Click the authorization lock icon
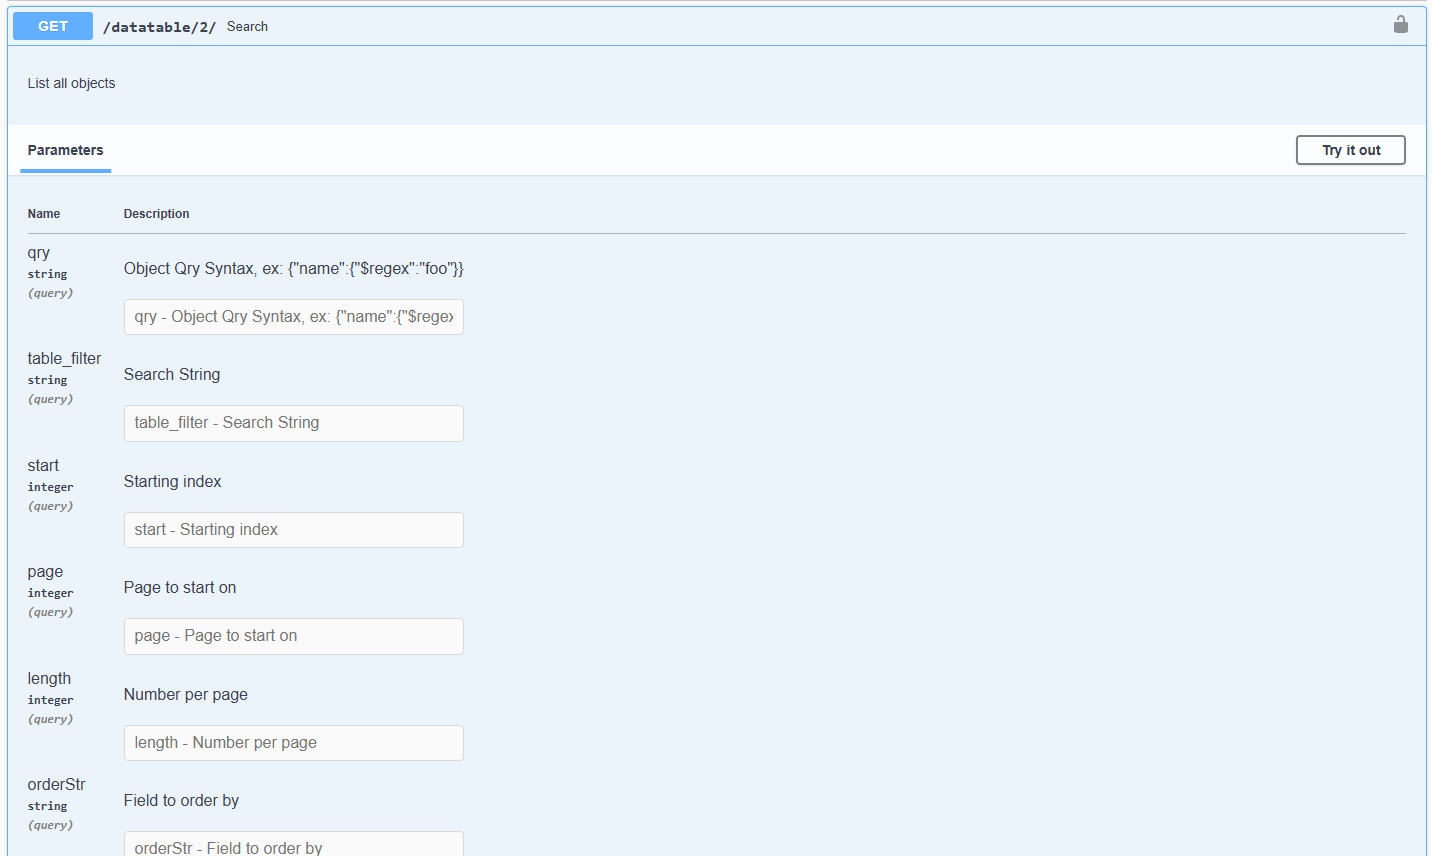Image resolution: width=1432 pixels, height=856 pixels. (x=1400, y=24)
